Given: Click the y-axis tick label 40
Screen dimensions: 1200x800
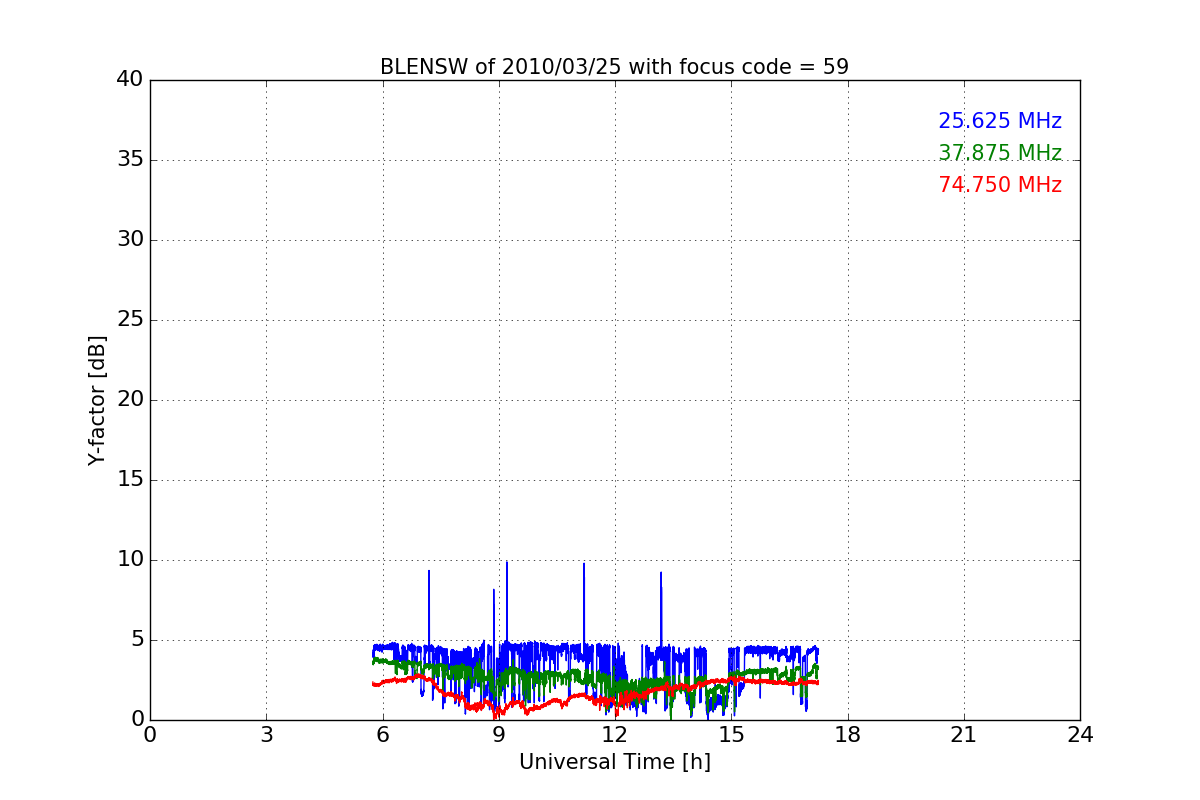Looking at the screenshot, I should click(130, 80).
